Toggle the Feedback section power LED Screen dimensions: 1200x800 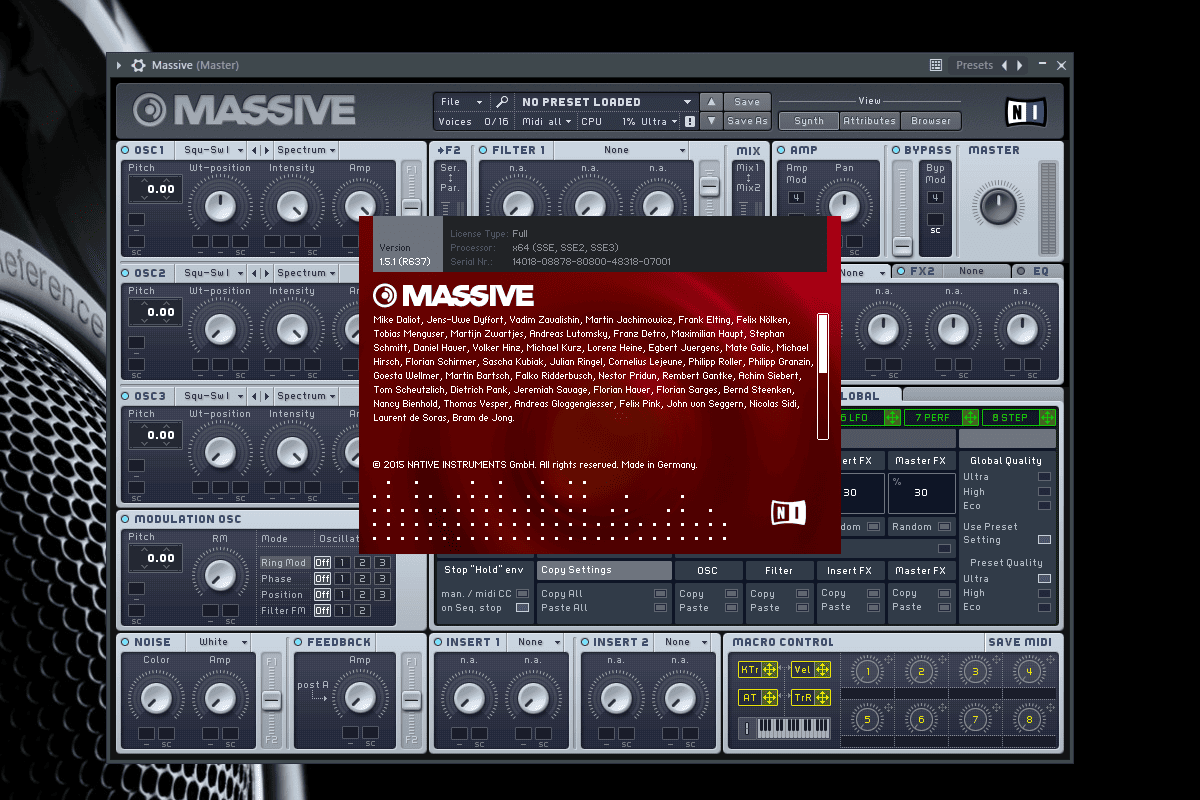299,642
